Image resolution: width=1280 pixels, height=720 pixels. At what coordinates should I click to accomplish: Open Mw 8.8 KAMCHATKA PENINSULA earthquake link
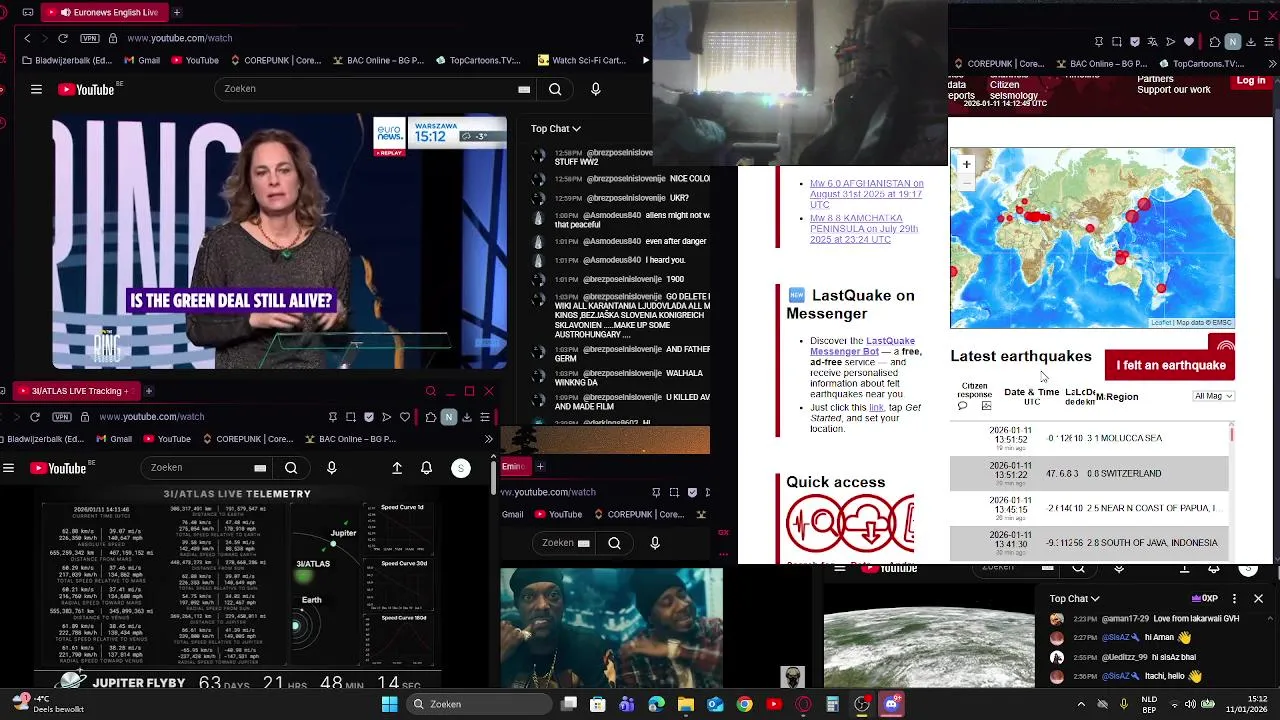click(x=864, y=229)
